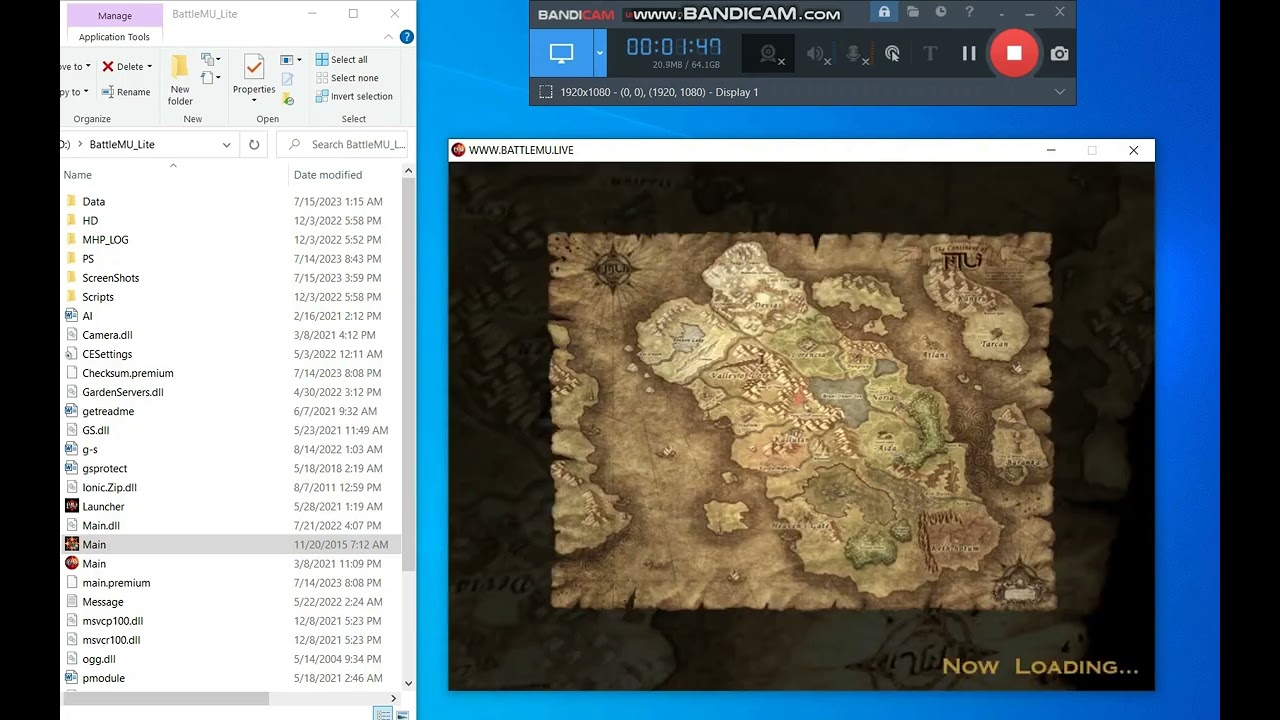1280x720 pixels.
Task: Select the Data folder
Action: tap(230, 201)
